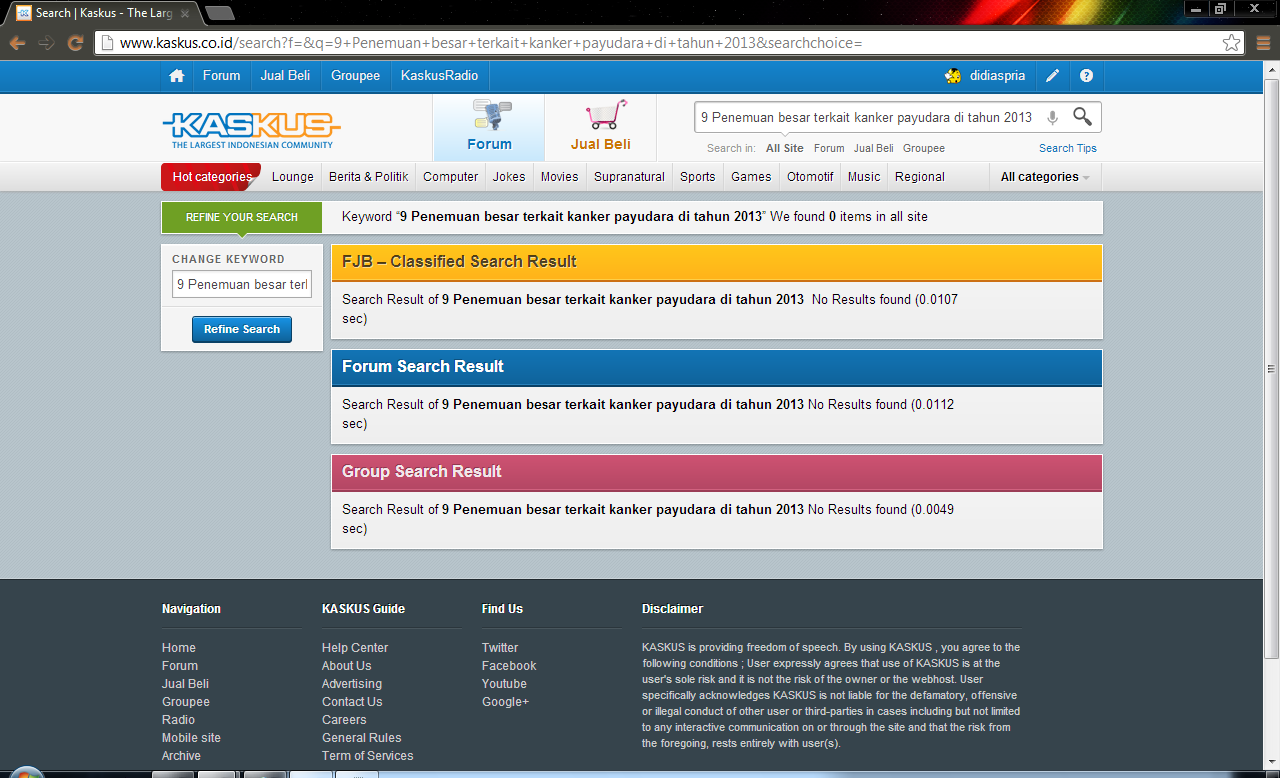The height and width of the screenshot is (778, 1280).
Task: Open Youtube under Find Us
Action: [504, 684]
